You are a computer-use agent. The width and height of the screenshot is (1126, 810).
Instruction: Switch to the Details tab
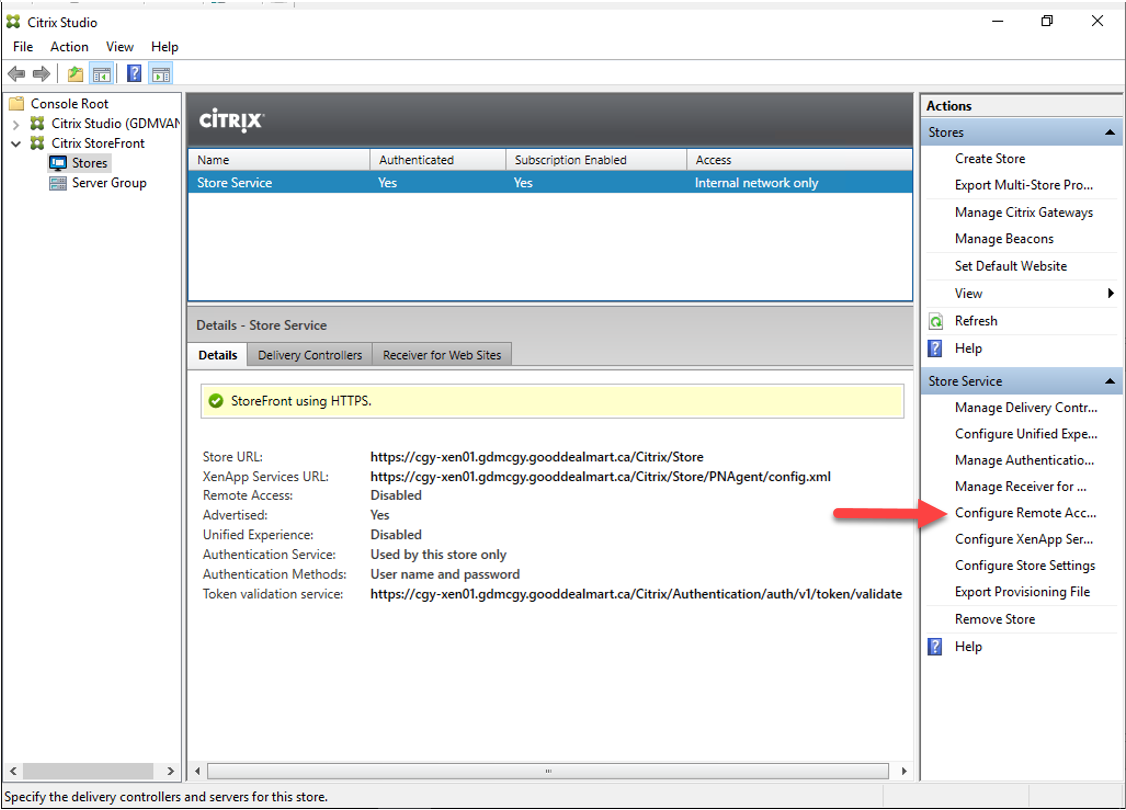218,355
